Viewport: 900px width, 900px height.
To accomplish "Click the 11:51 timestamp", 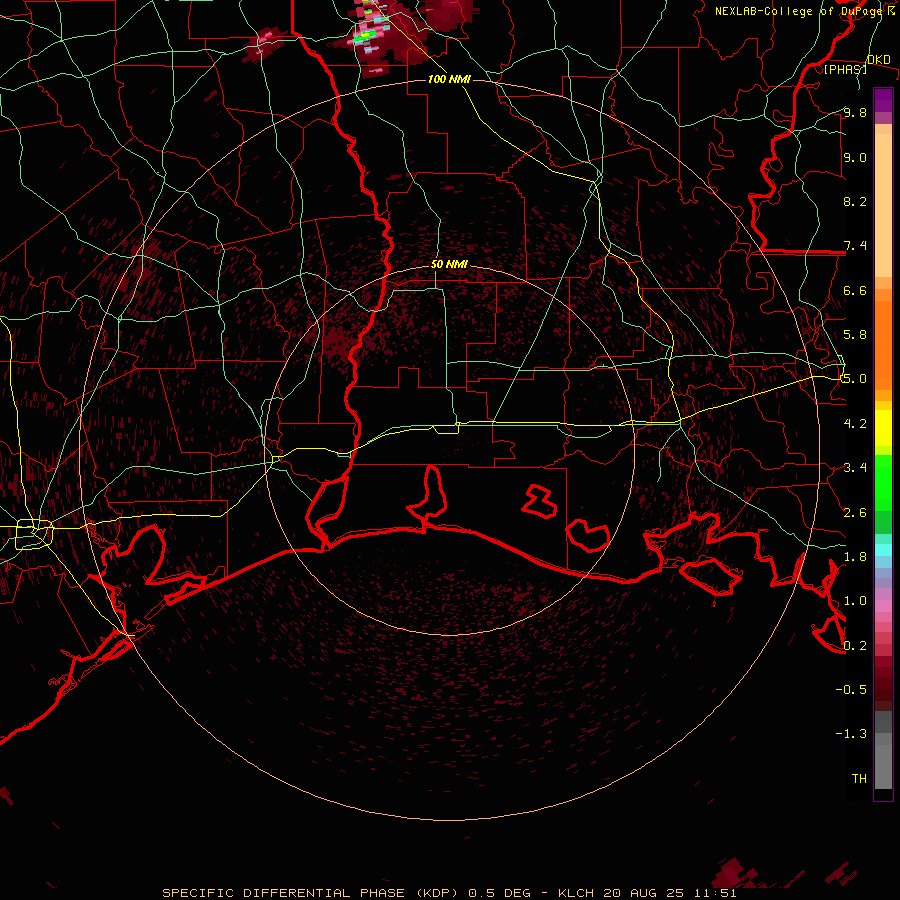I will (715, 893).
